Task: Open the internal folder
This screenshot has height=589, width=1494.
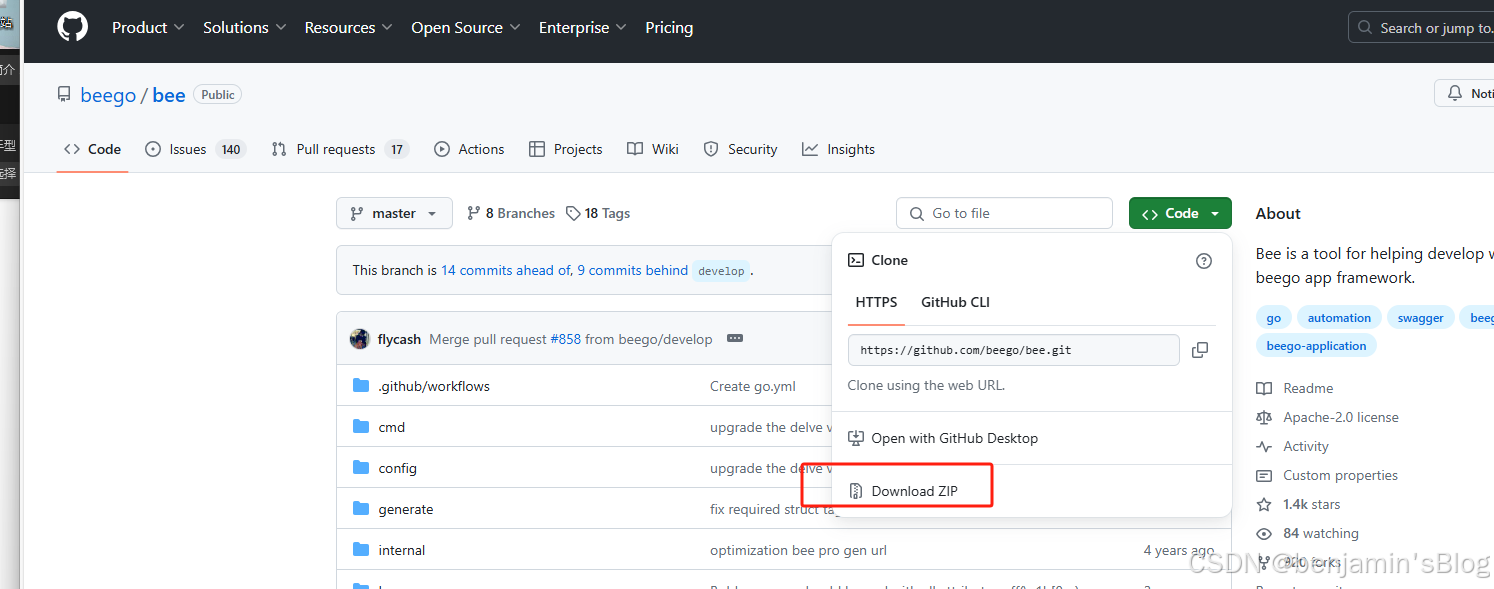Action: (x=402, y=550)
